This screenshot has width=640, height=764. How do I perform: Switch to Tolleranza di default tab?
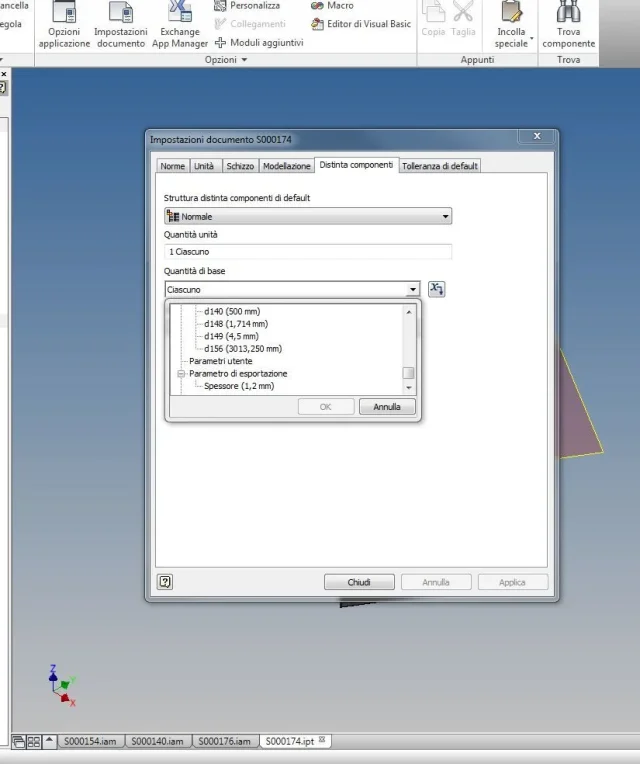(x=440, y=166)
